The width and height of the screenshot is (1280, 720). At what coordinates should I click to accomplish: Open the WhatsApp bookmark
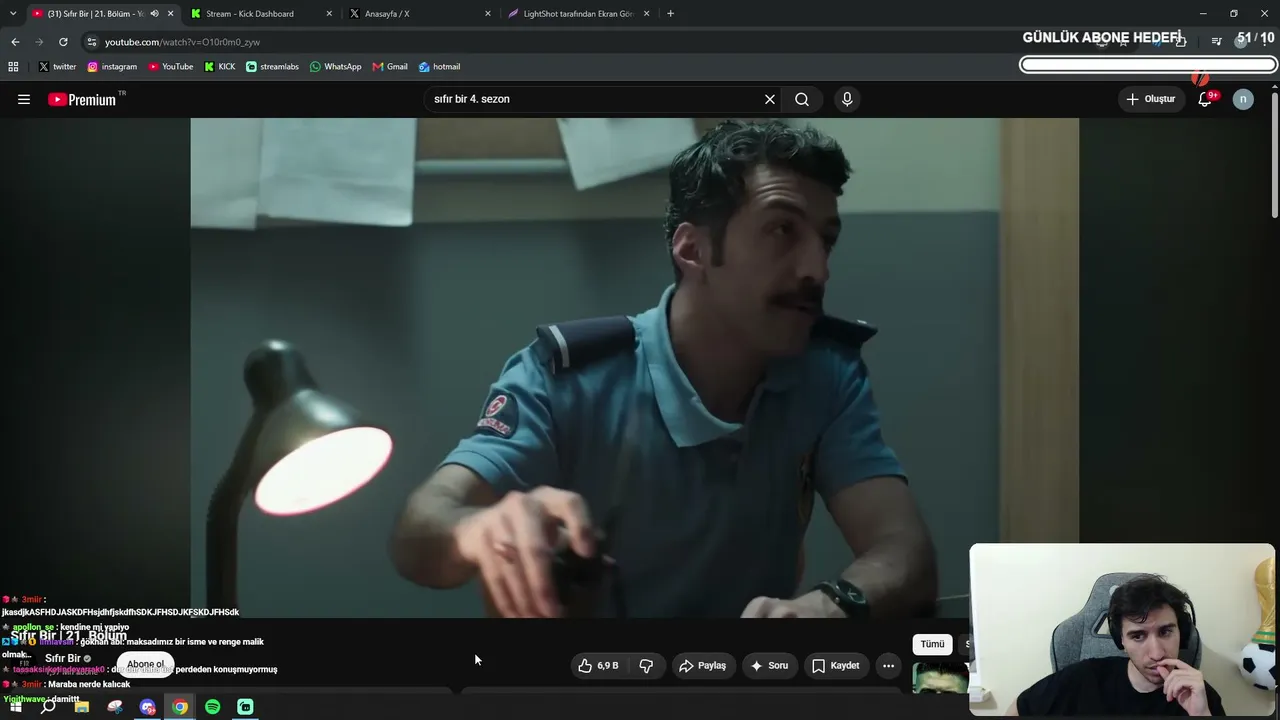click(336, 67)
